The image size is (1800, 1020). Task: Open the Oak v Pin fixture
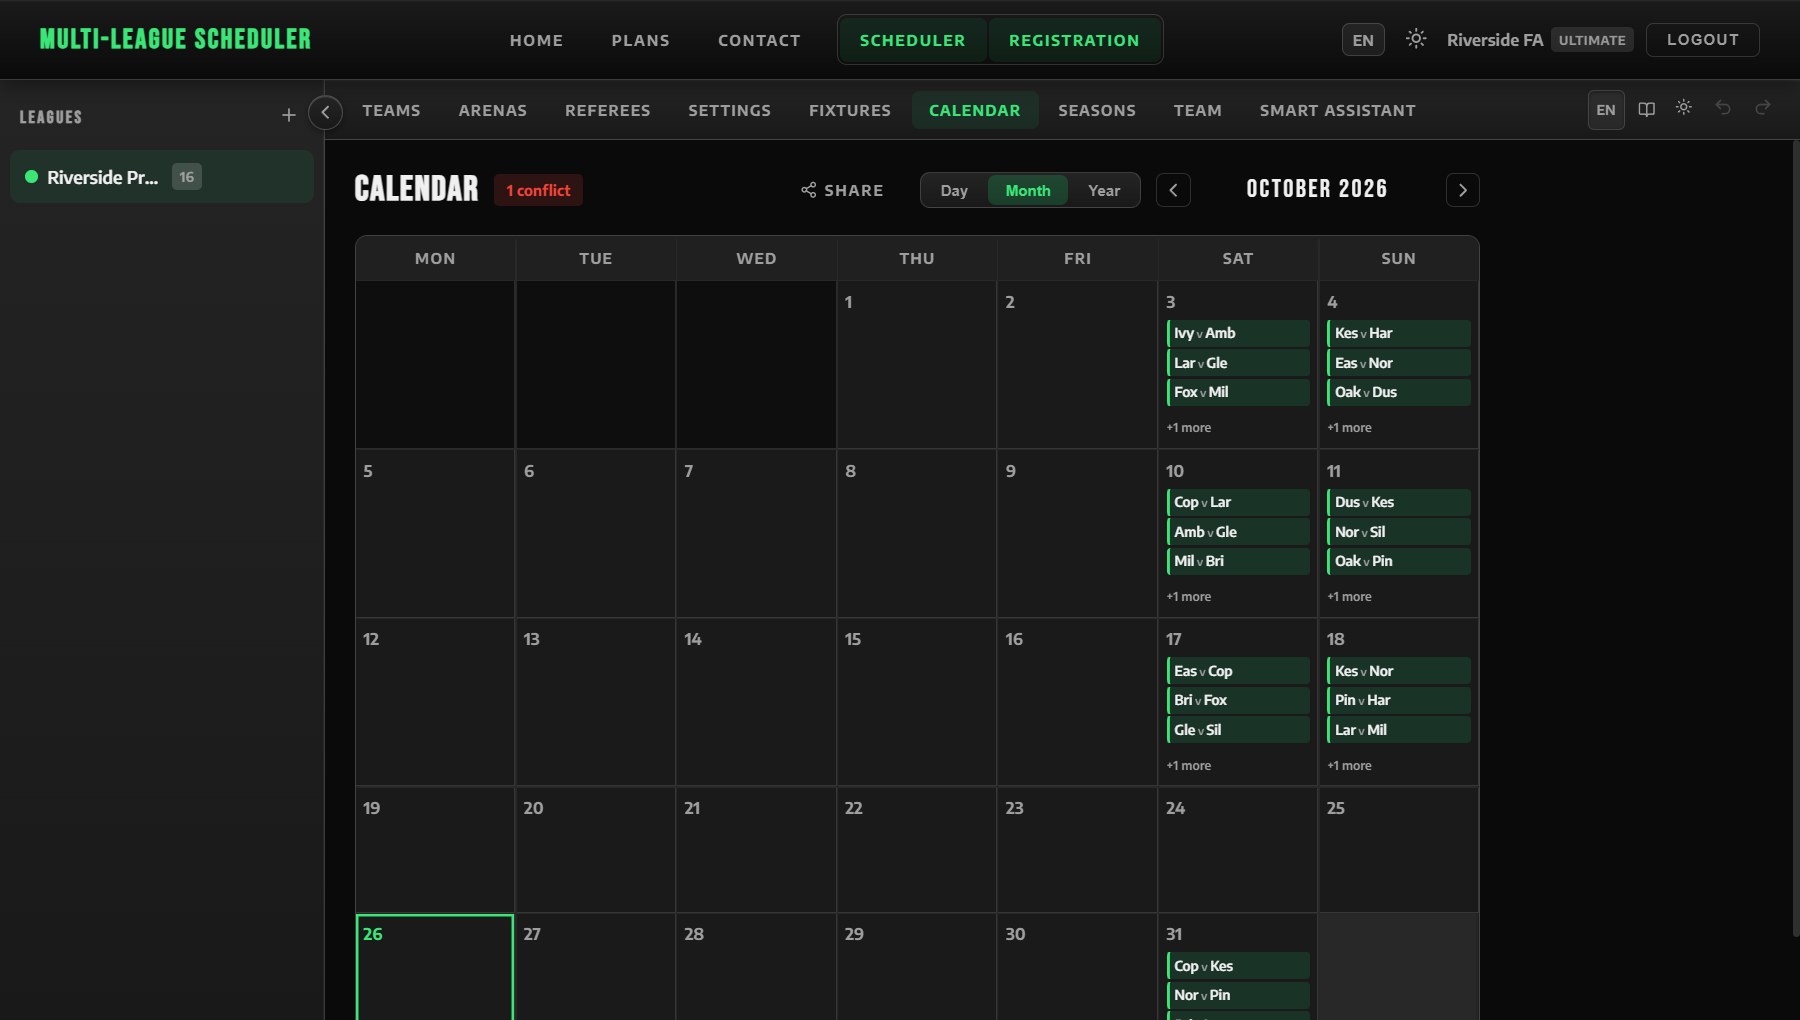[x=1398, y=561]
